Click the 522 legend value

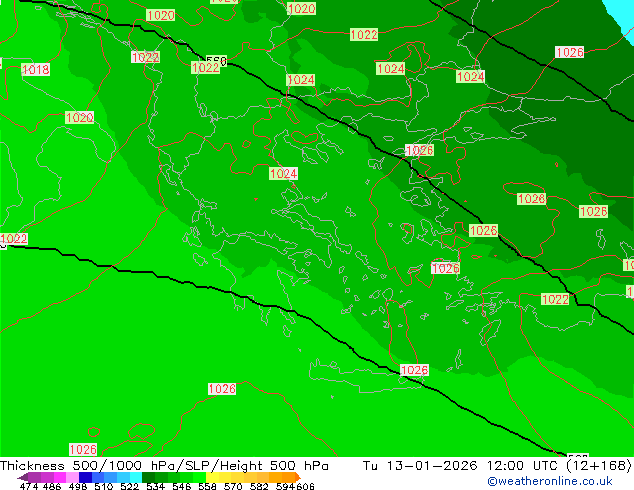click(x=129, y=486)
